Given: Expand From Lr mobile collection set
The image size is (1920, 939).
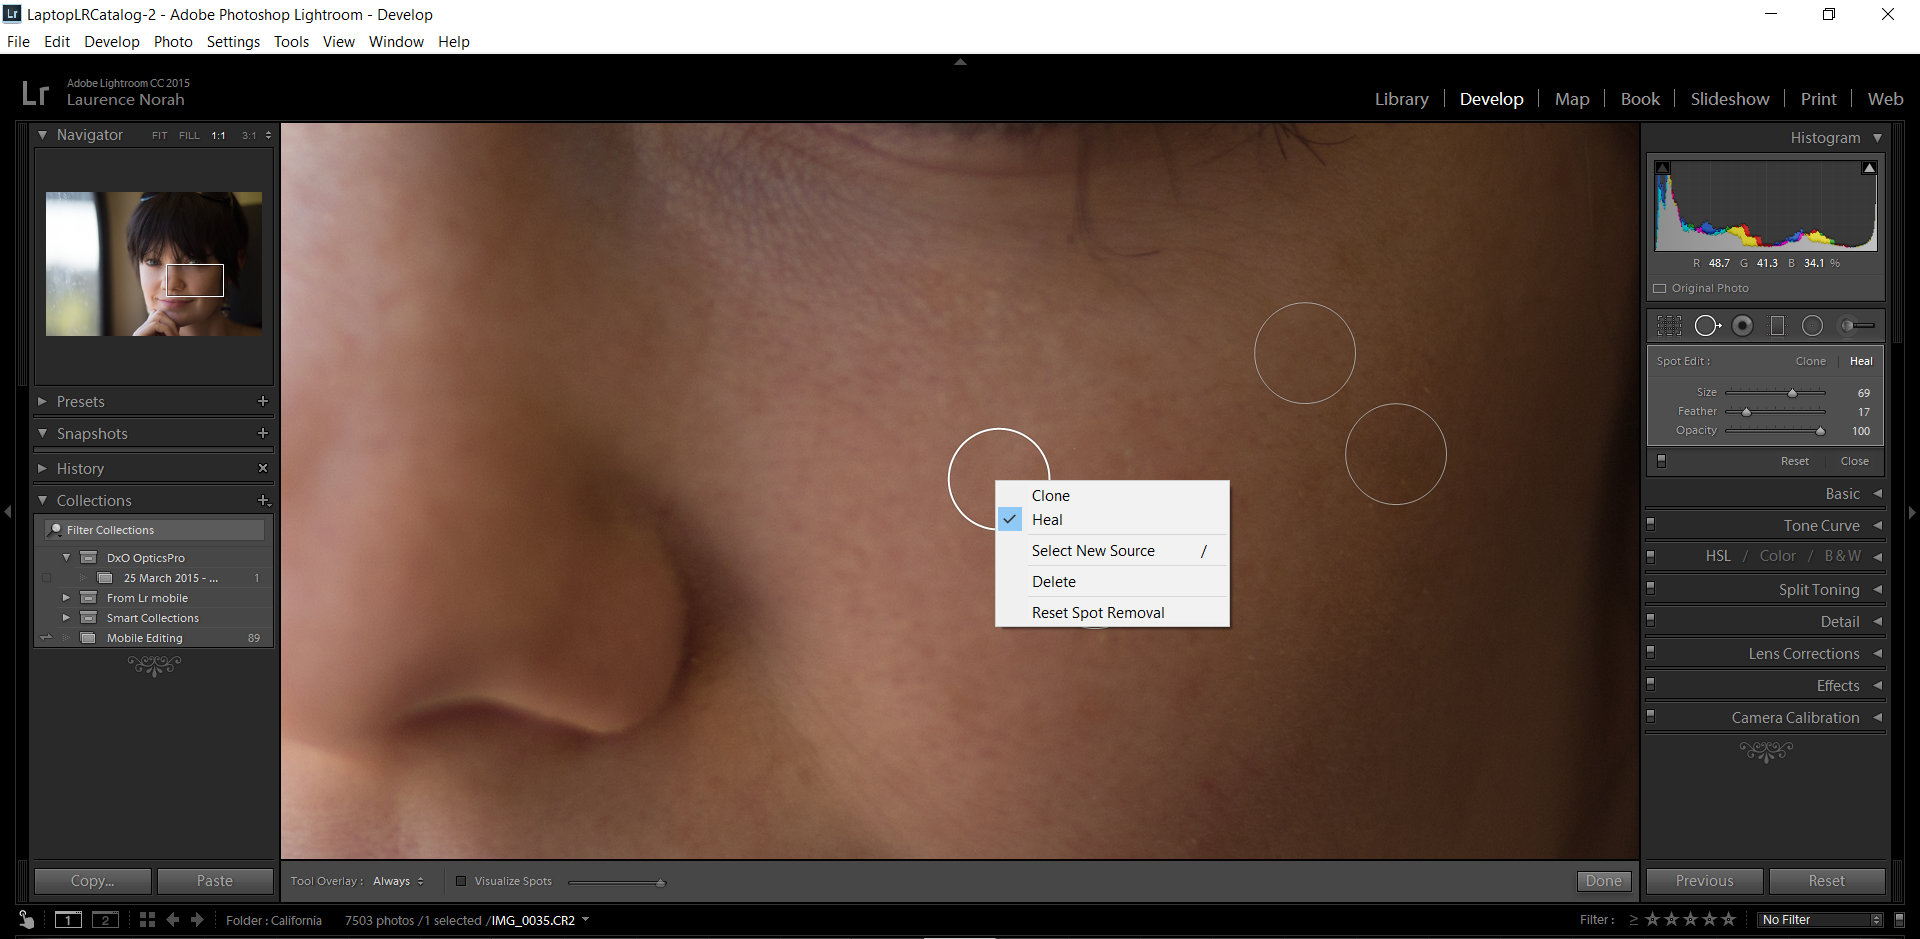Looking at the screenshot, I should (66, 598).
